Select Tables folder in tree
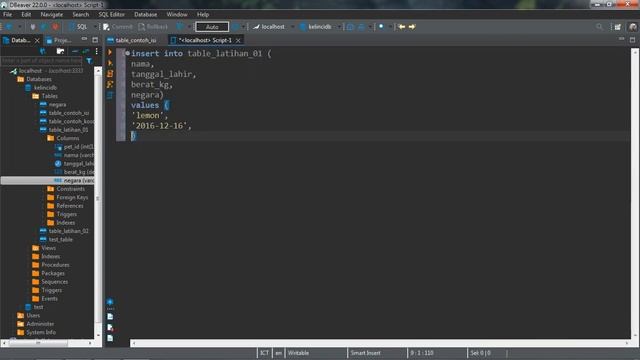 pyautogui.click(x=45, y=96)
